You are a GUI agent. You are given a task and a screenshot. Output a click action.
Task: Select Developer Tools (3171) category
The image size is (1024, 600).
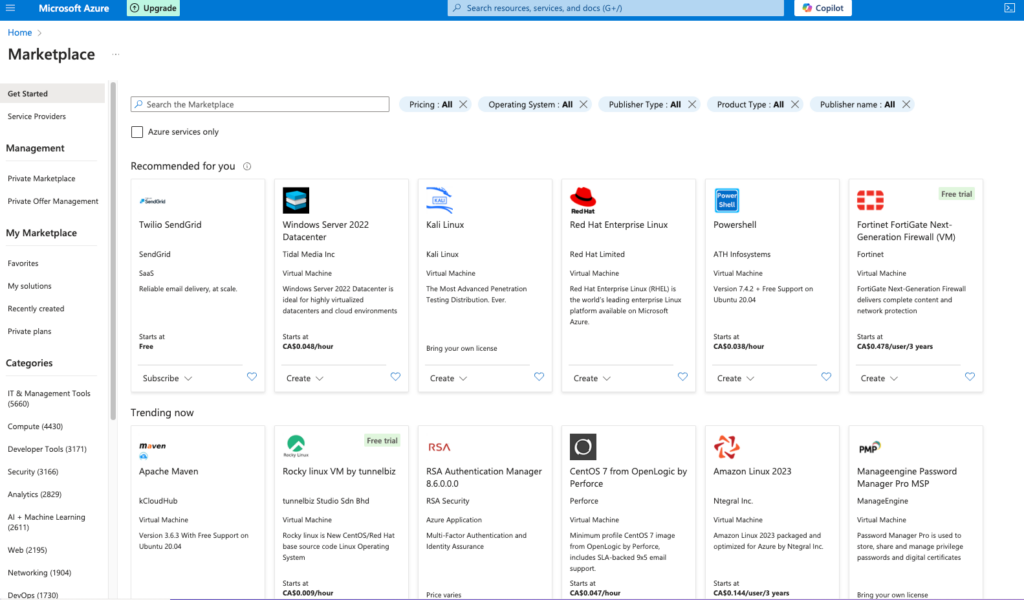pyautogui.click(x=47, y=449)
